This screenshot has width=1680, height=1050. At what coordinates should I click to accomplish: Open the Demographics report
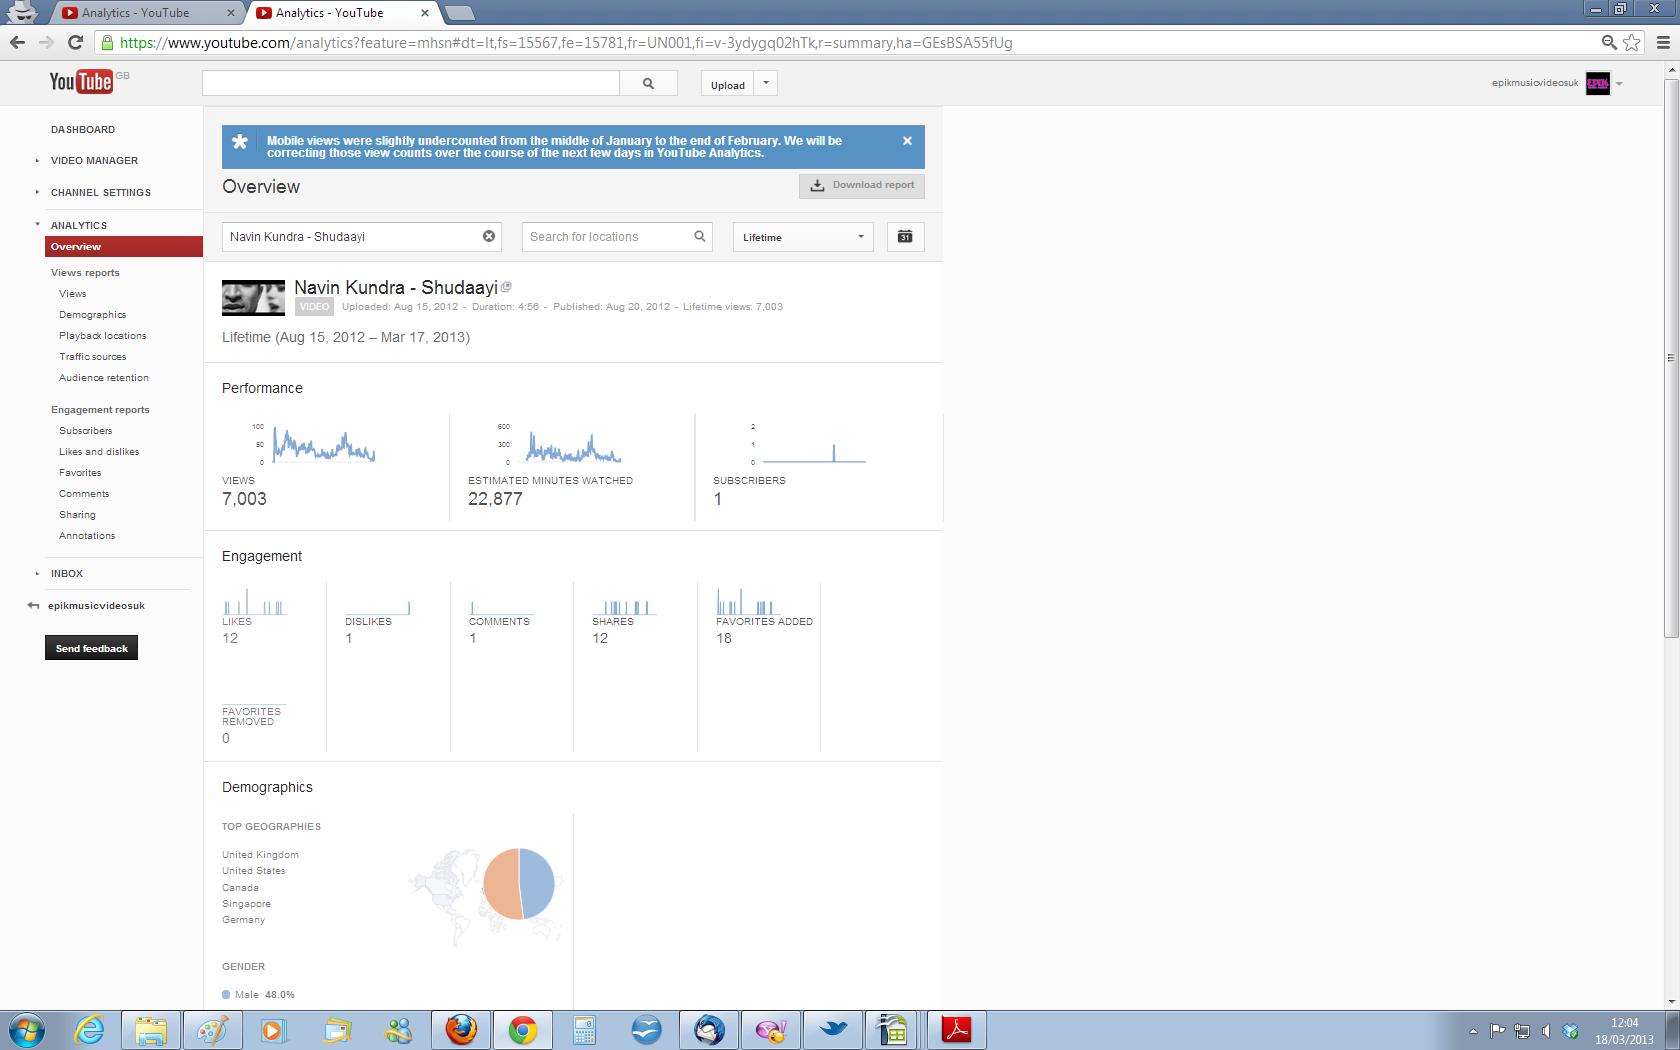[x=93, y=315]
